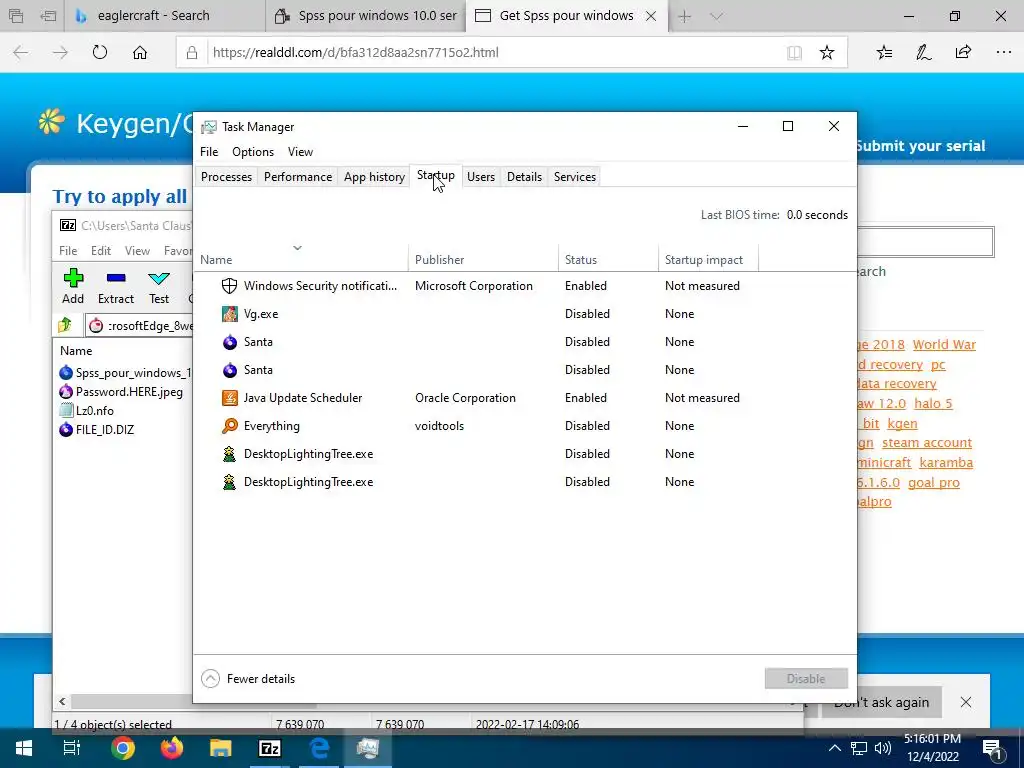The width and height of the screenshot is (1024, 768).
Task: Sort 7-Zip list by Name header
Action: point(76,351)
